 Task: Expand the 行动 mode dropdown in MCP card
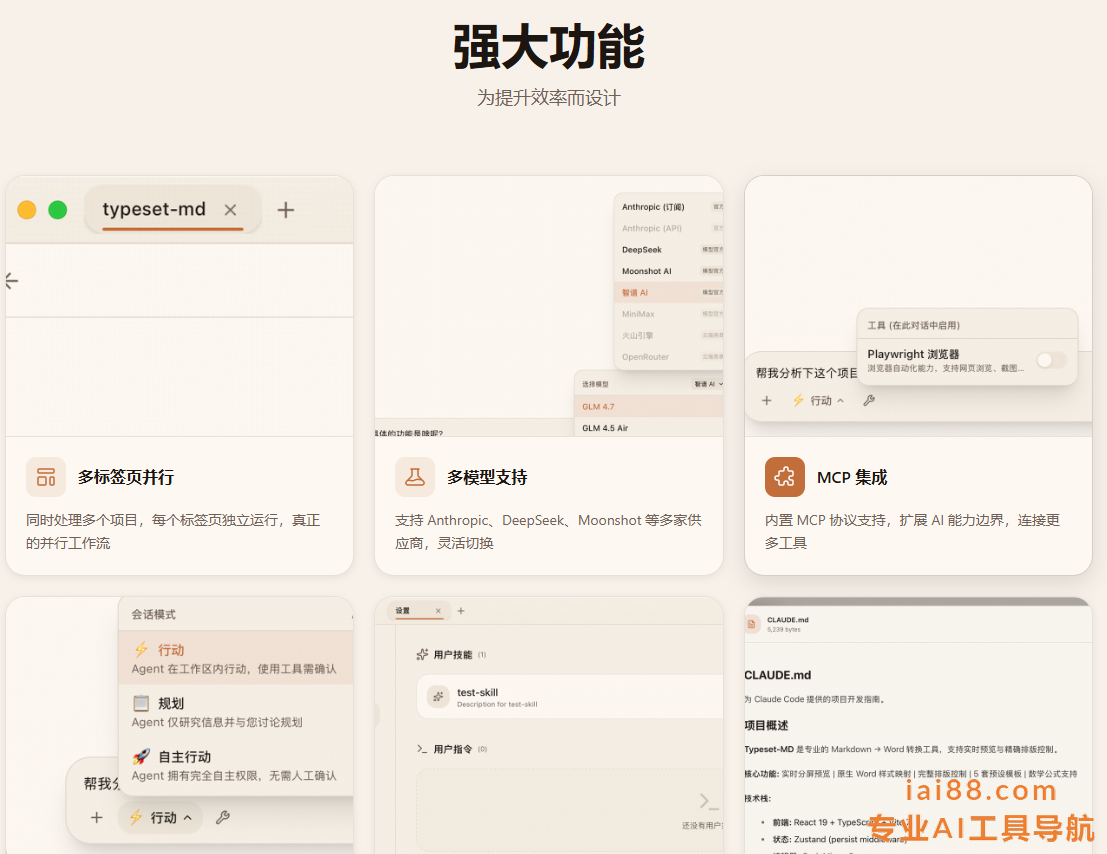coord(818,400)
